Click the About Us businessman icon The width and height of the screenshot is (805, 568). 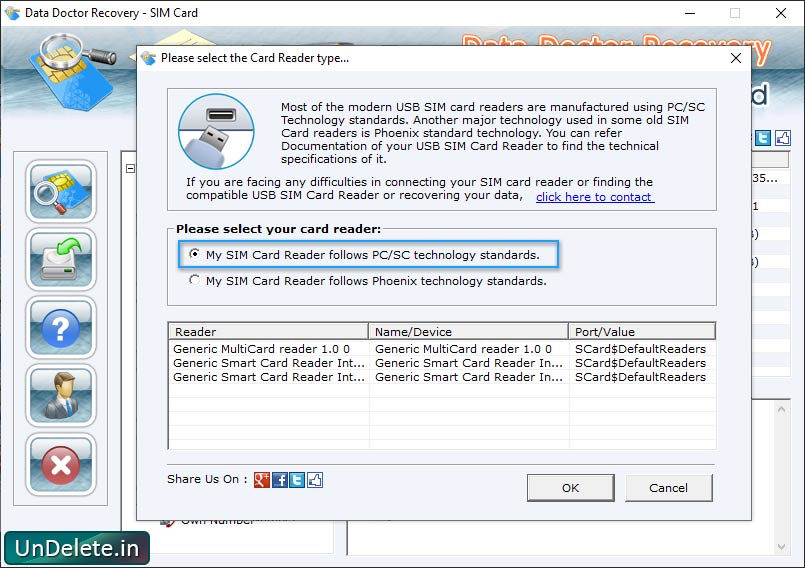[61, 395]
